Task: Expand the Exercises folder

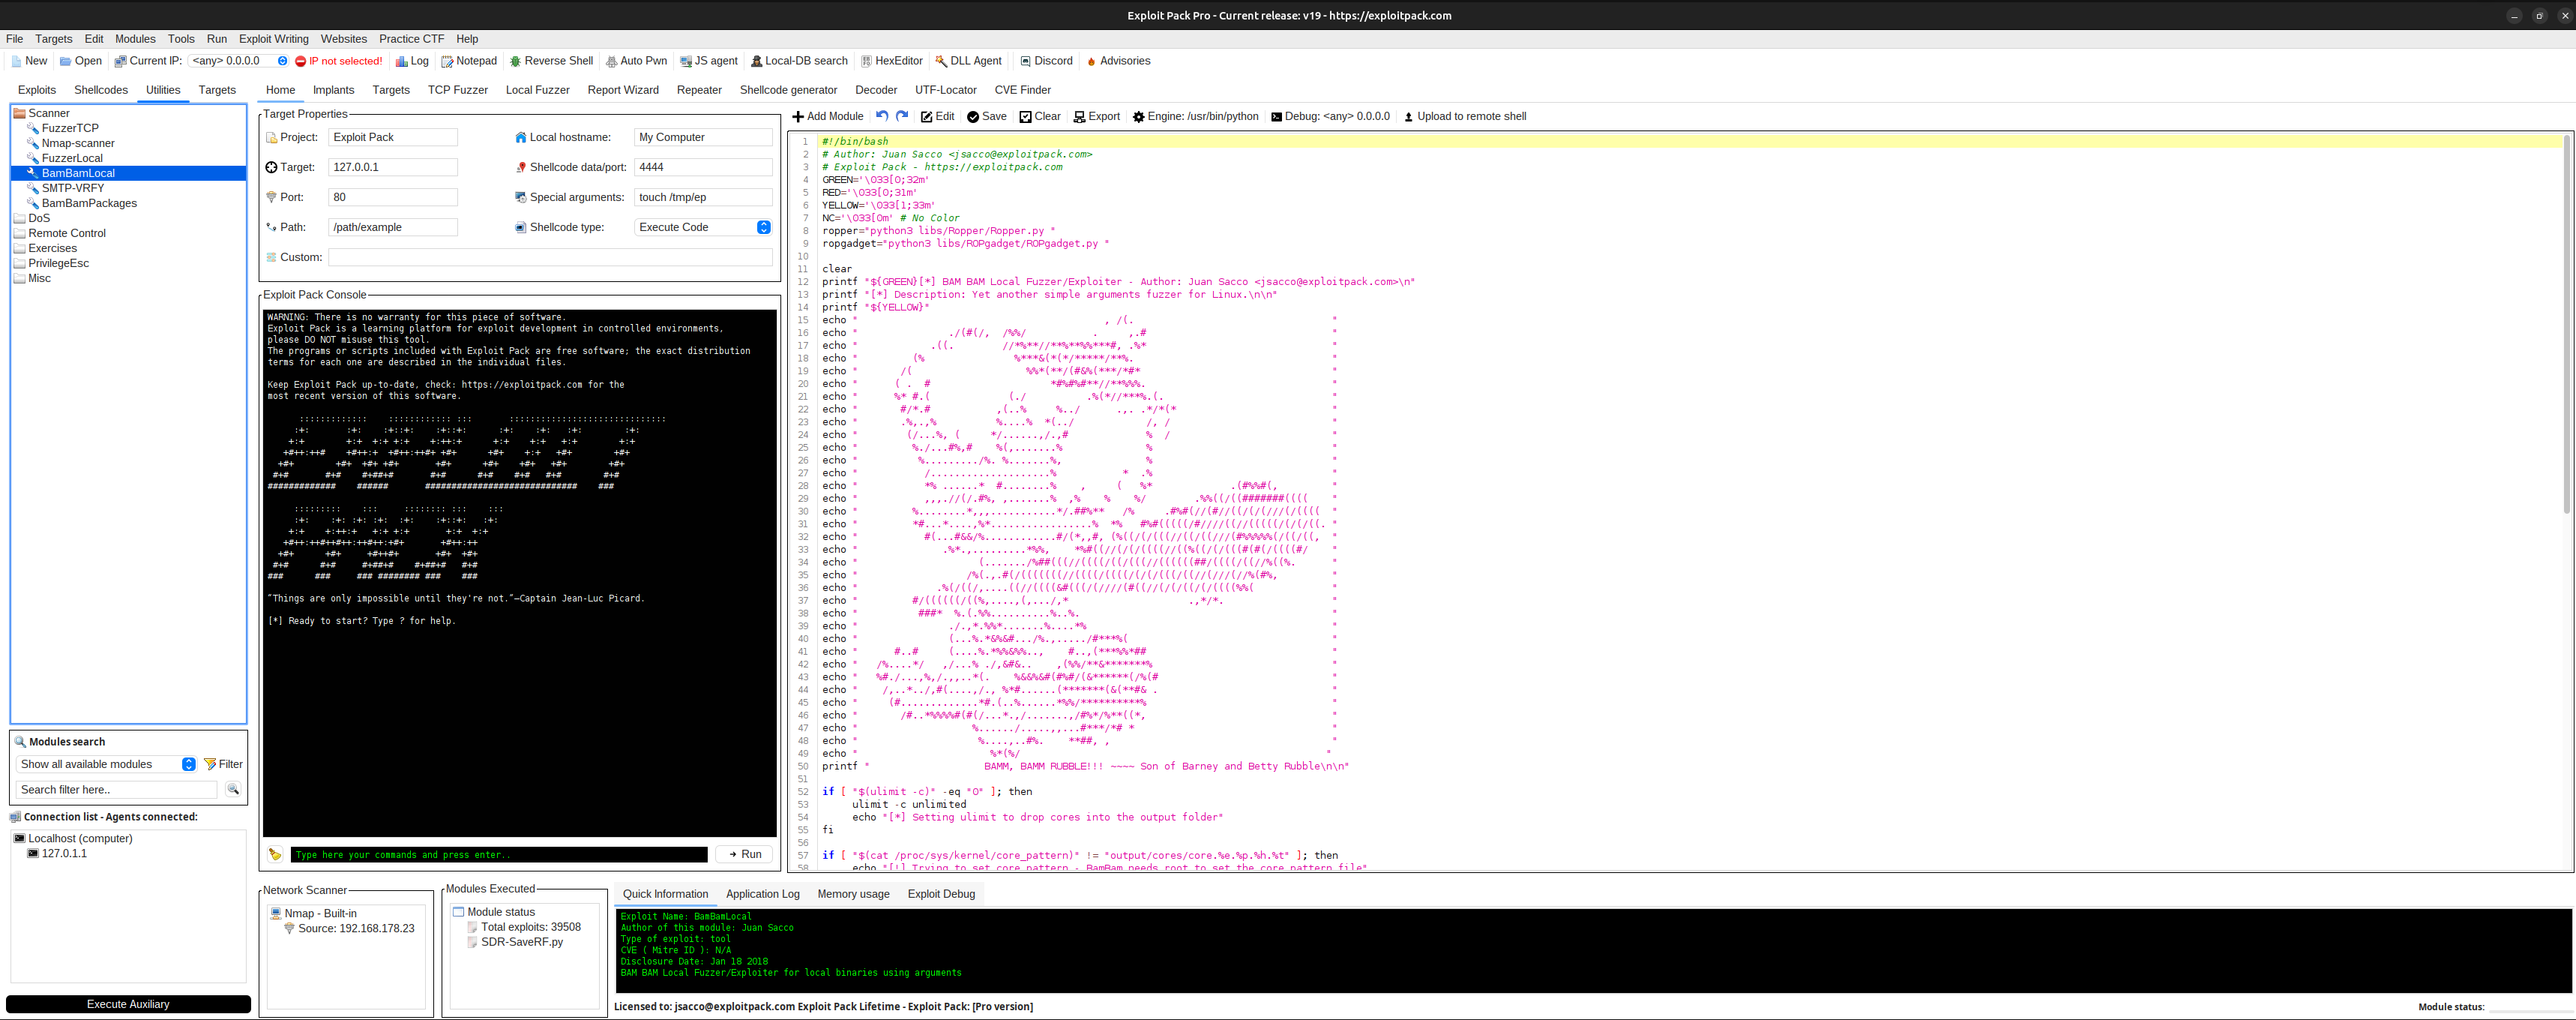Action: [x=45, y=248]
